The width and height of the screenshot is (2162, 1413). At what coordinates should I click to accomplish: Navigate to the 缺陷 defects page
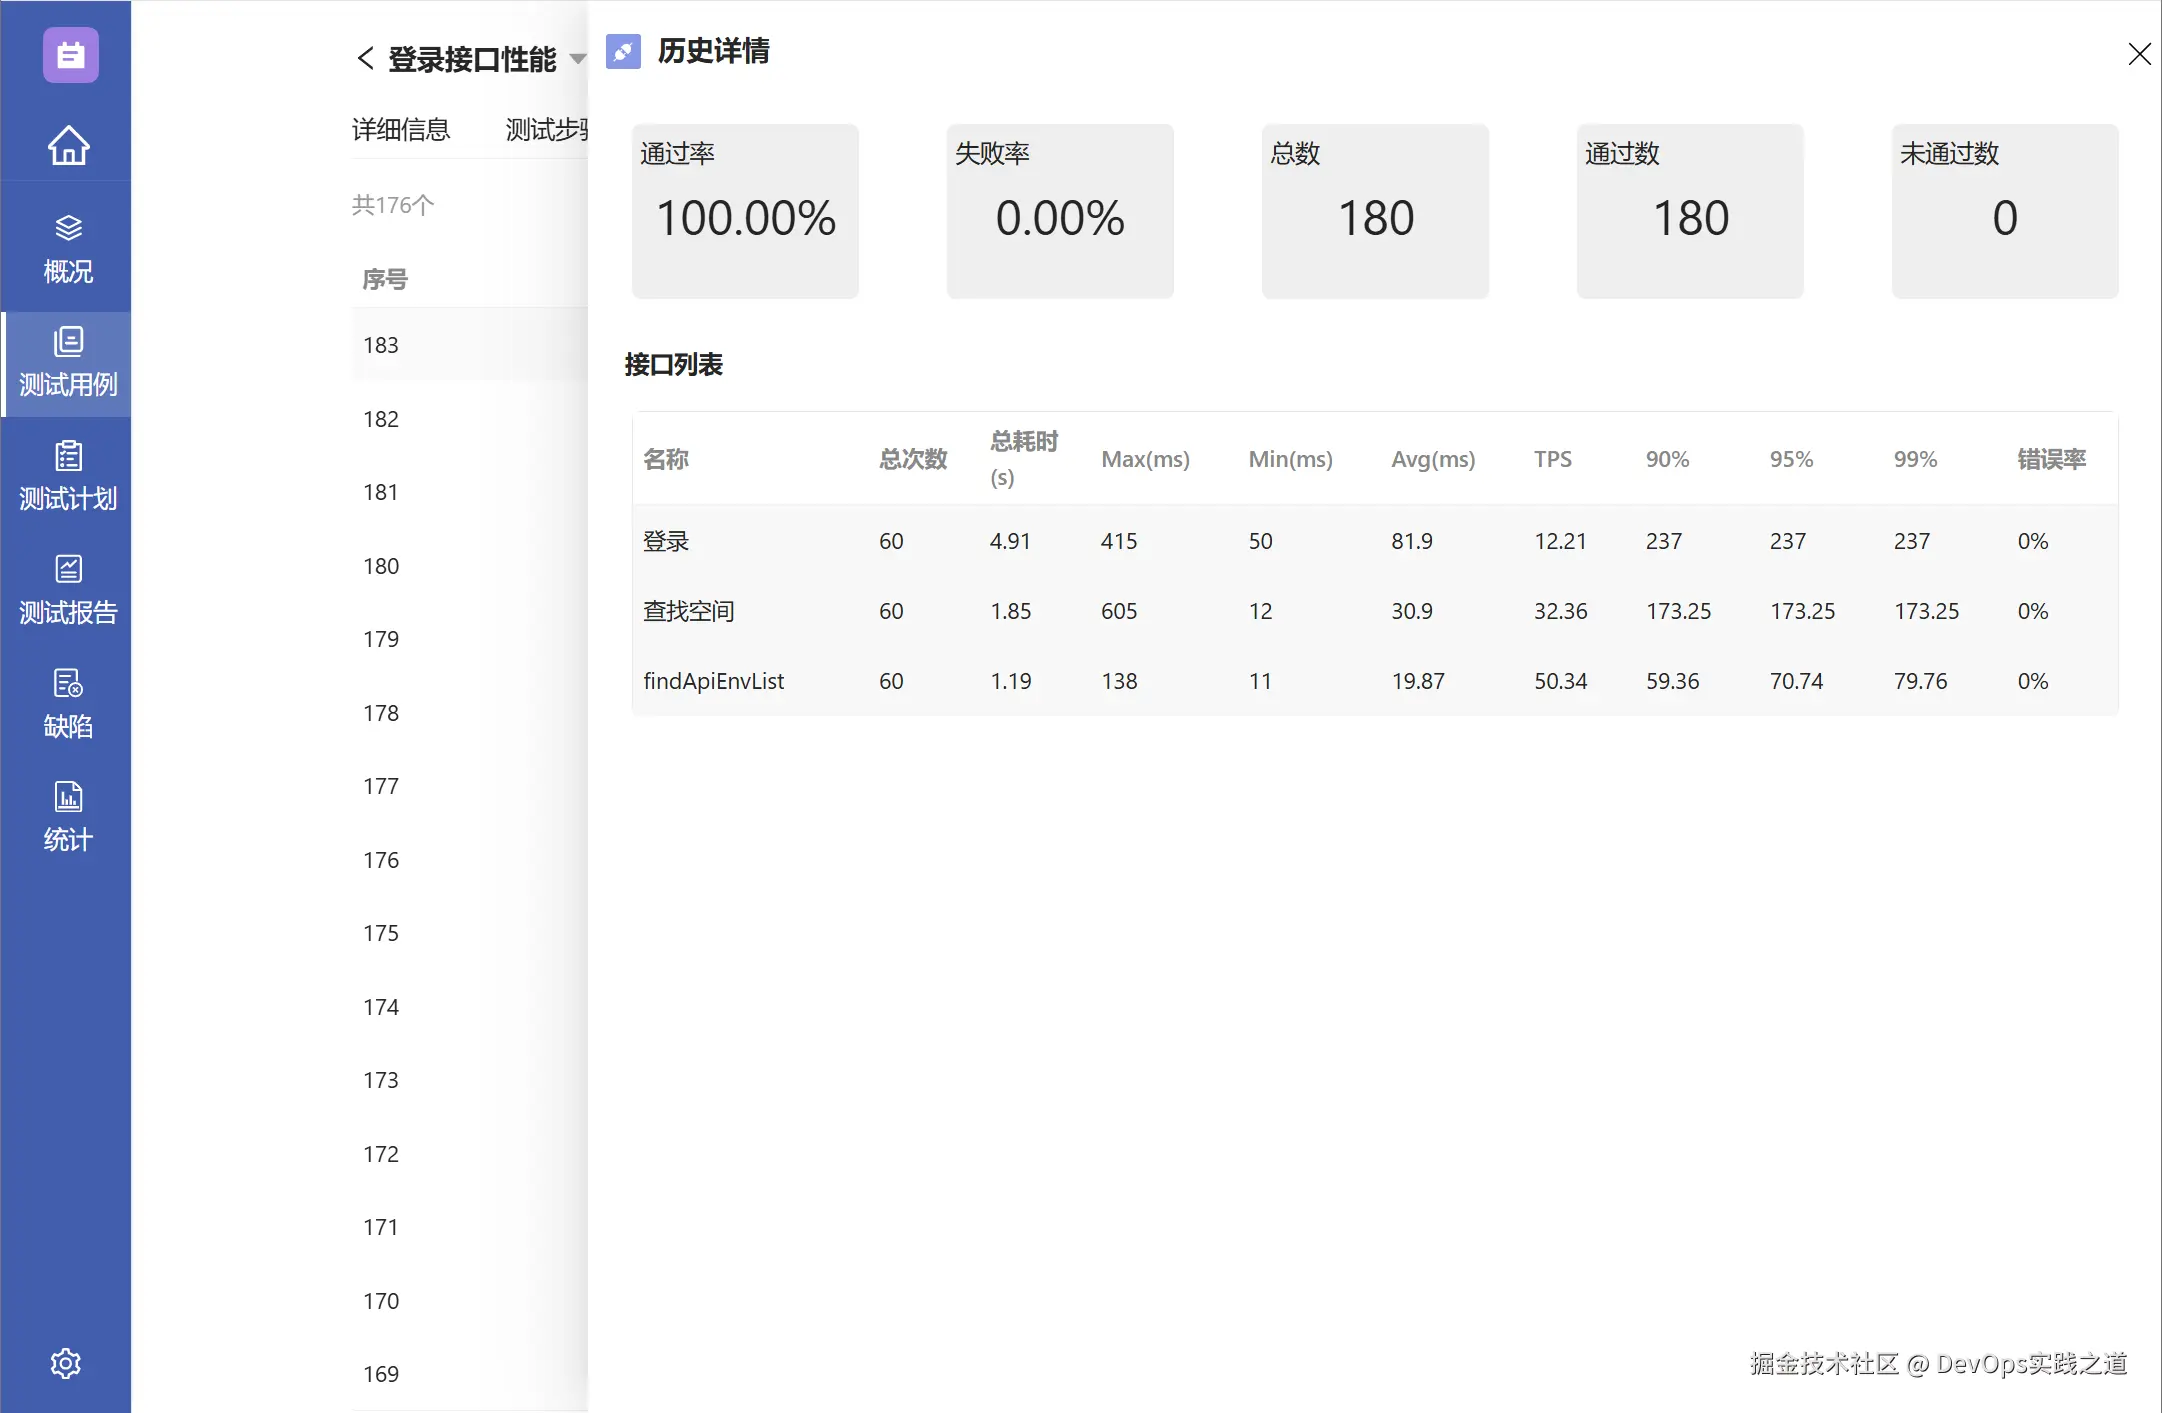(x=68, y=704)
